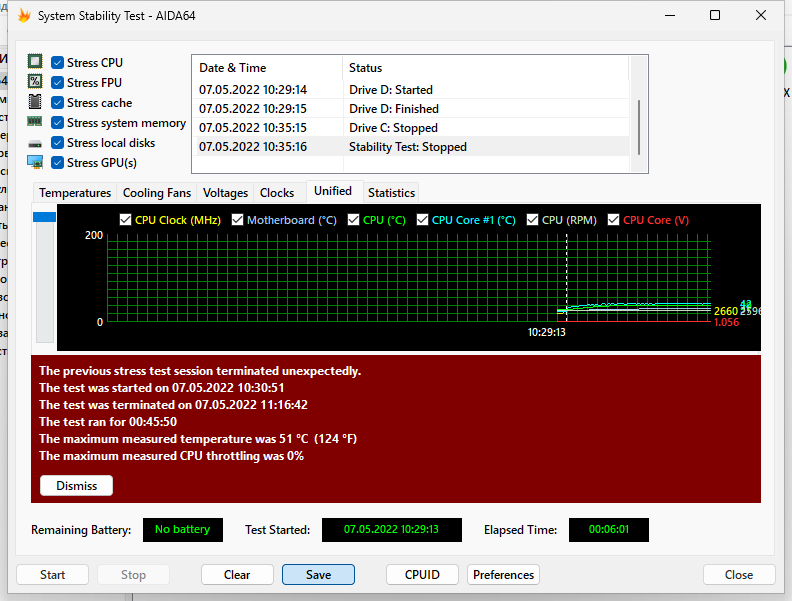This screenshot has width=792, height=601.
Task: Toggle CPU Core (V) graph checkbox
Action: point(613,220)
